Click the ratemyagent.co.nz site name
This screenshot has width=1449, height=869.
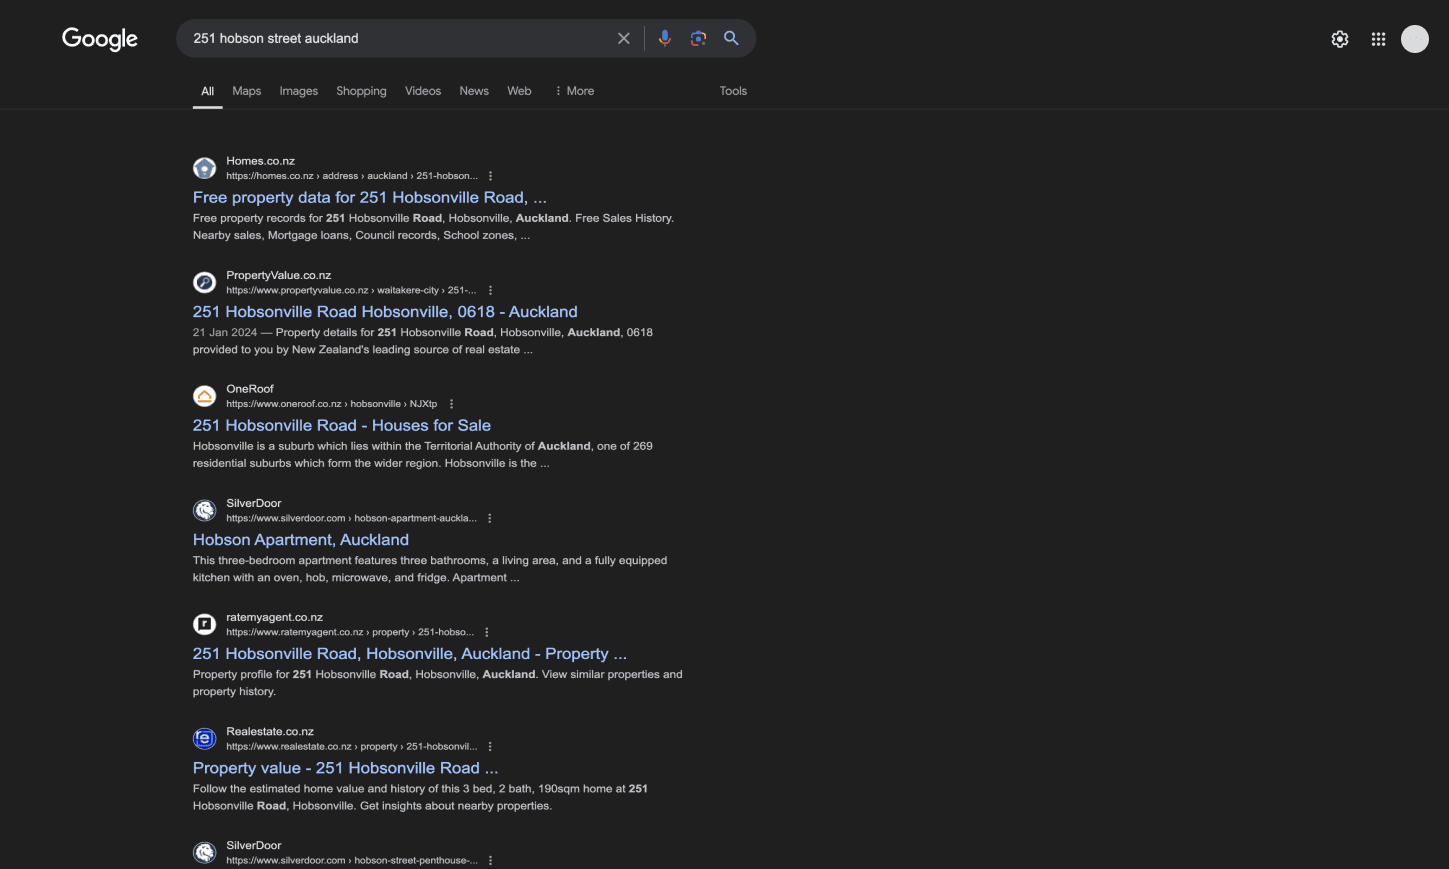274,617
